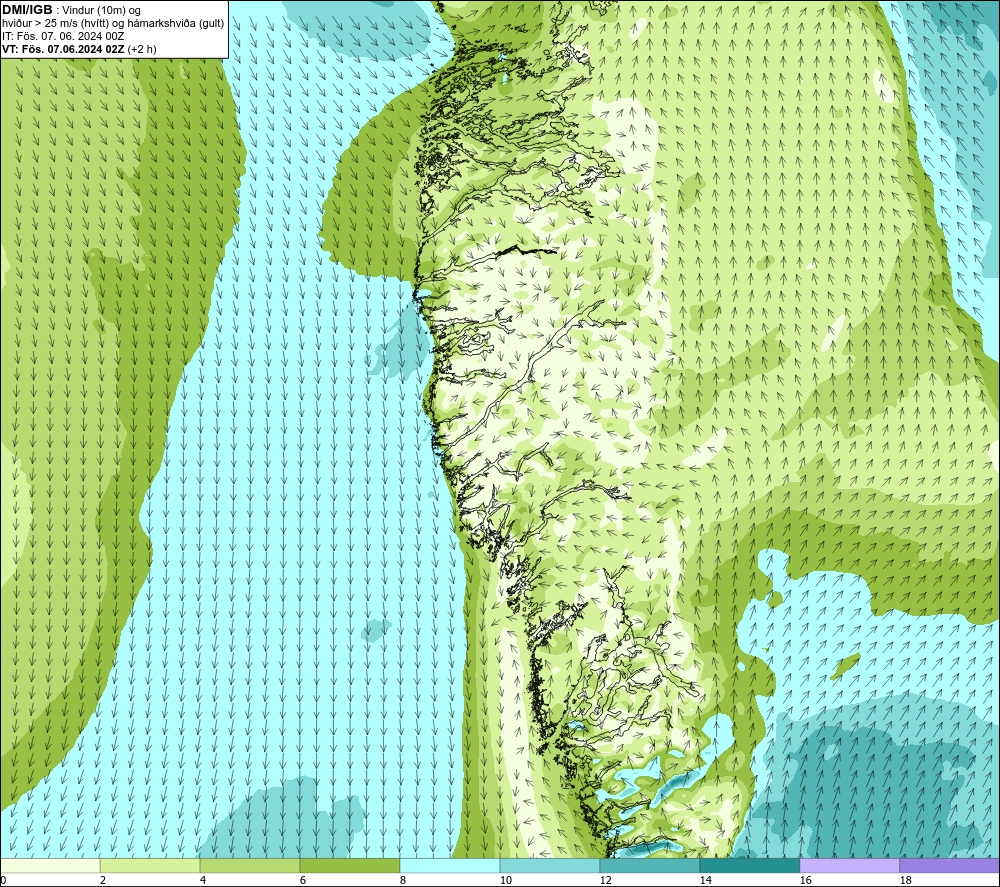Click the 10–12 m/s teal legend swatch

[x=550, y=866]
